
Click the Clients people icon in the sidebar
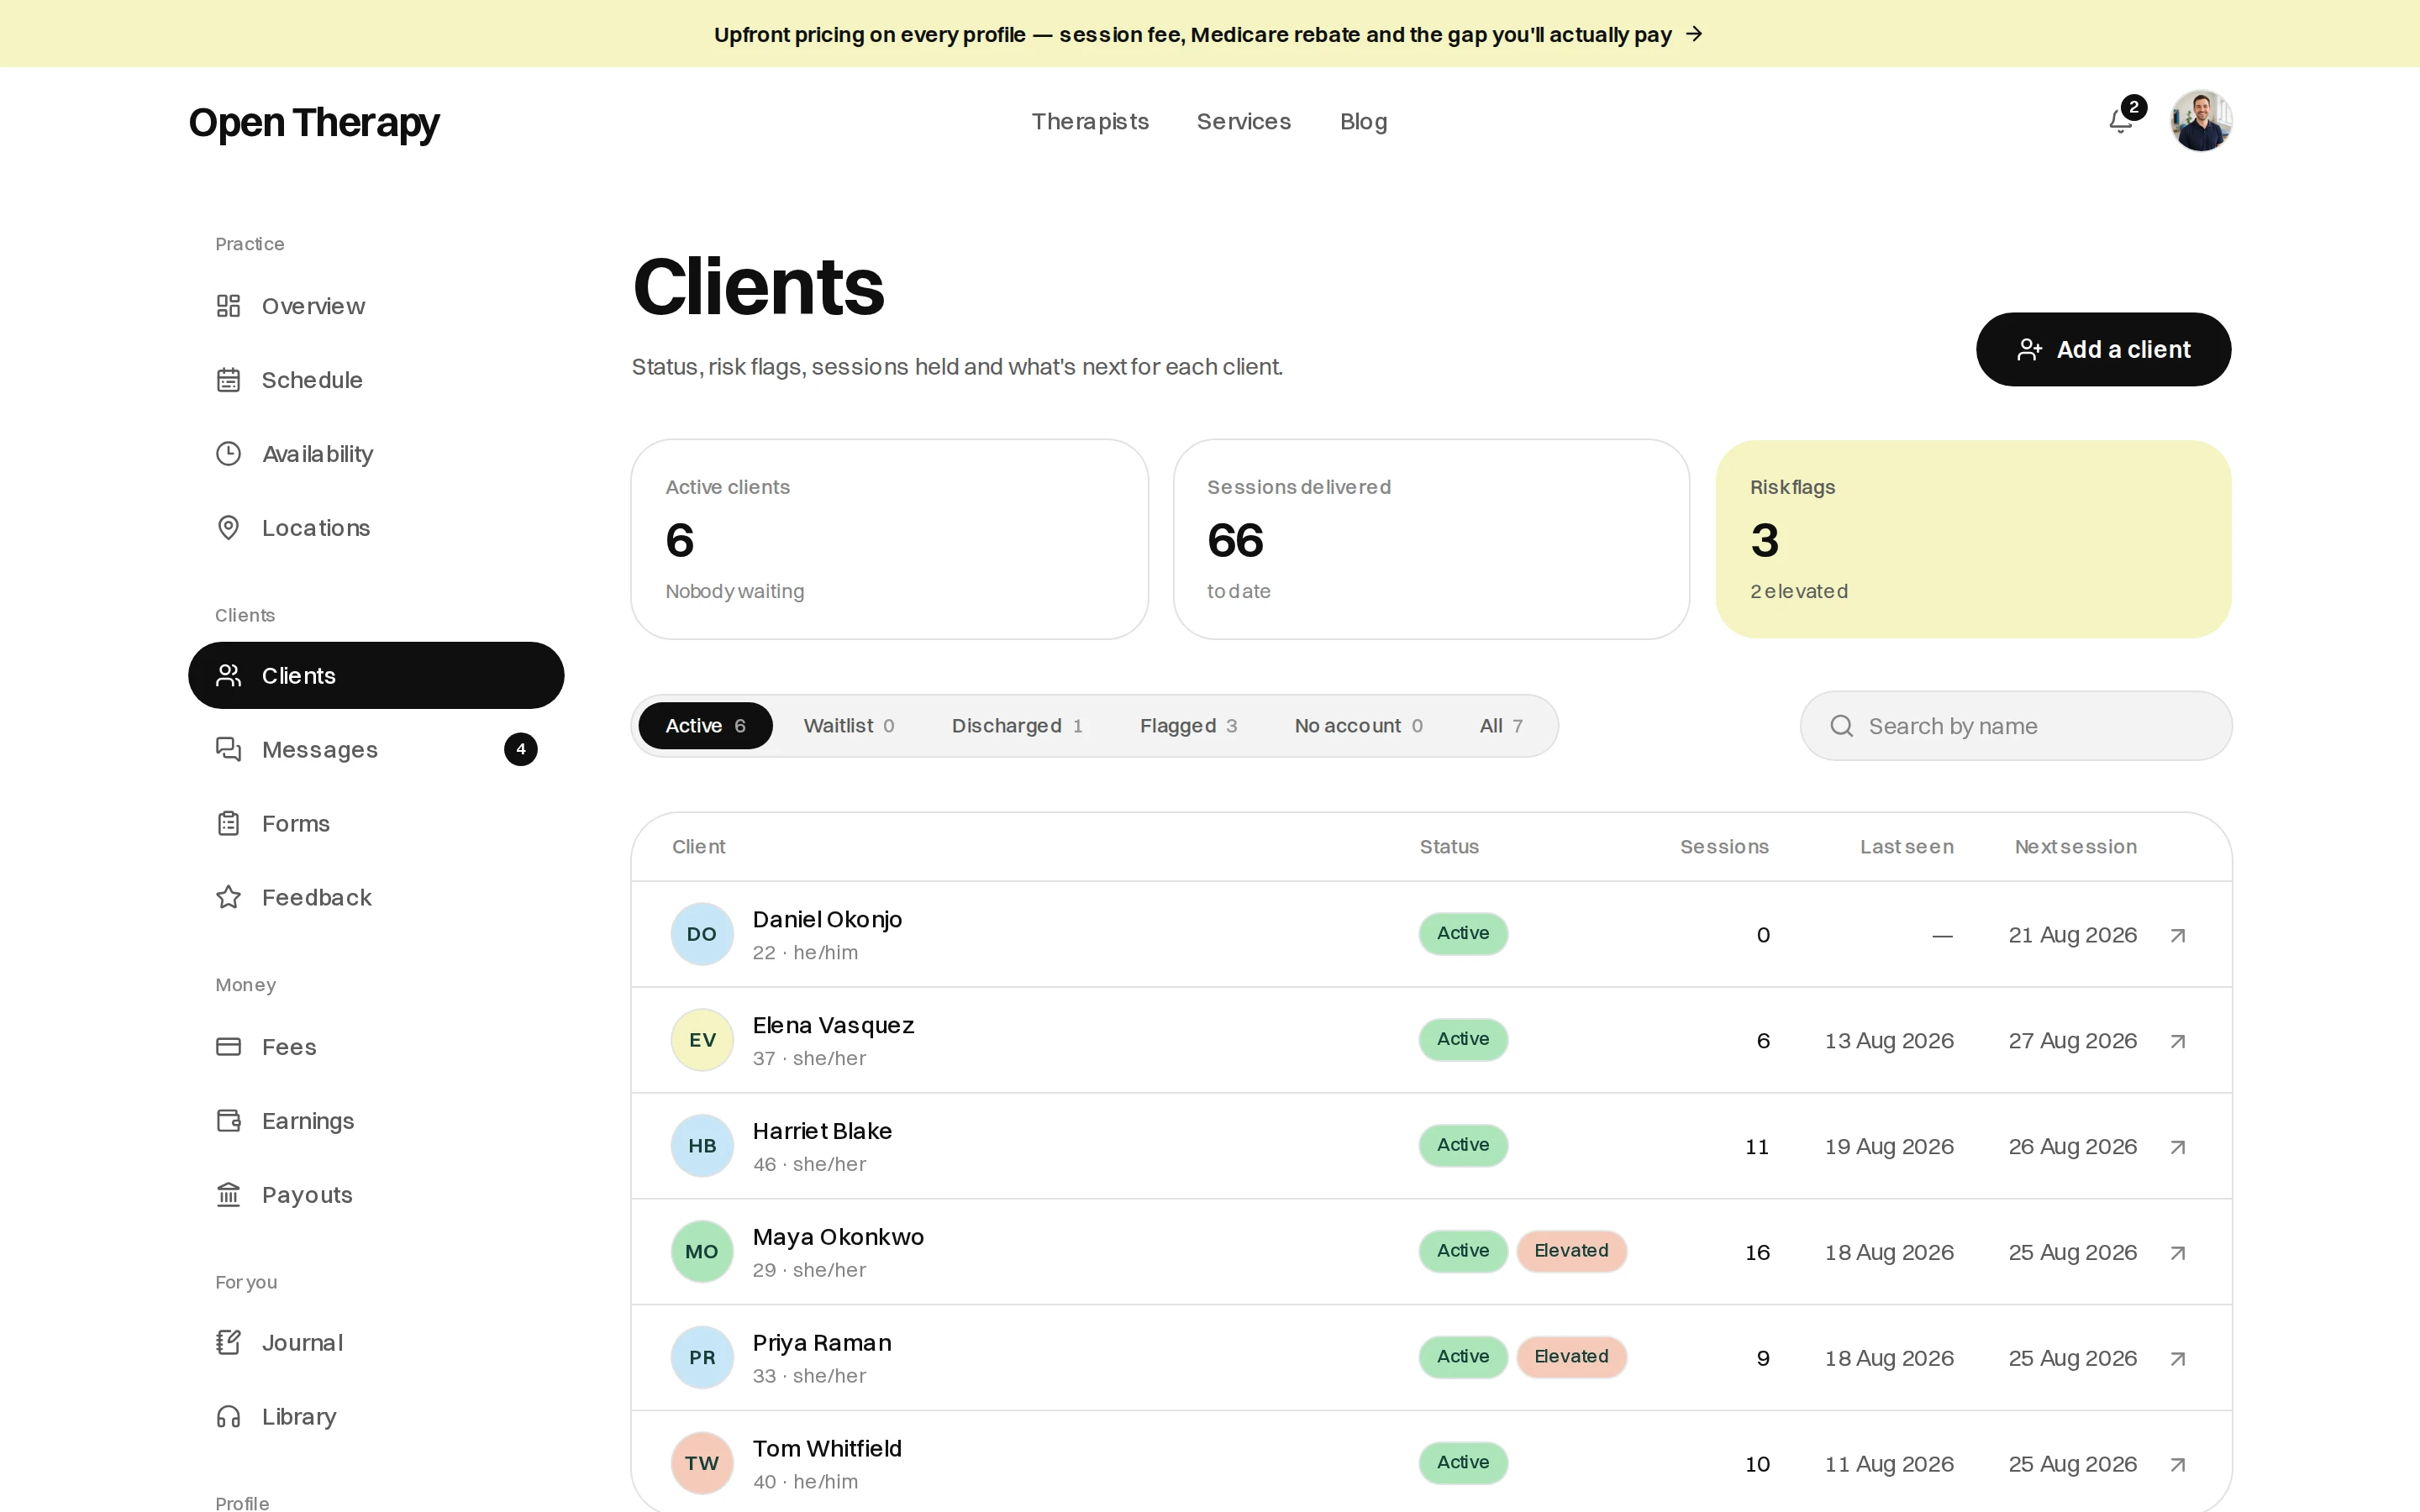(x=229, y=676)
